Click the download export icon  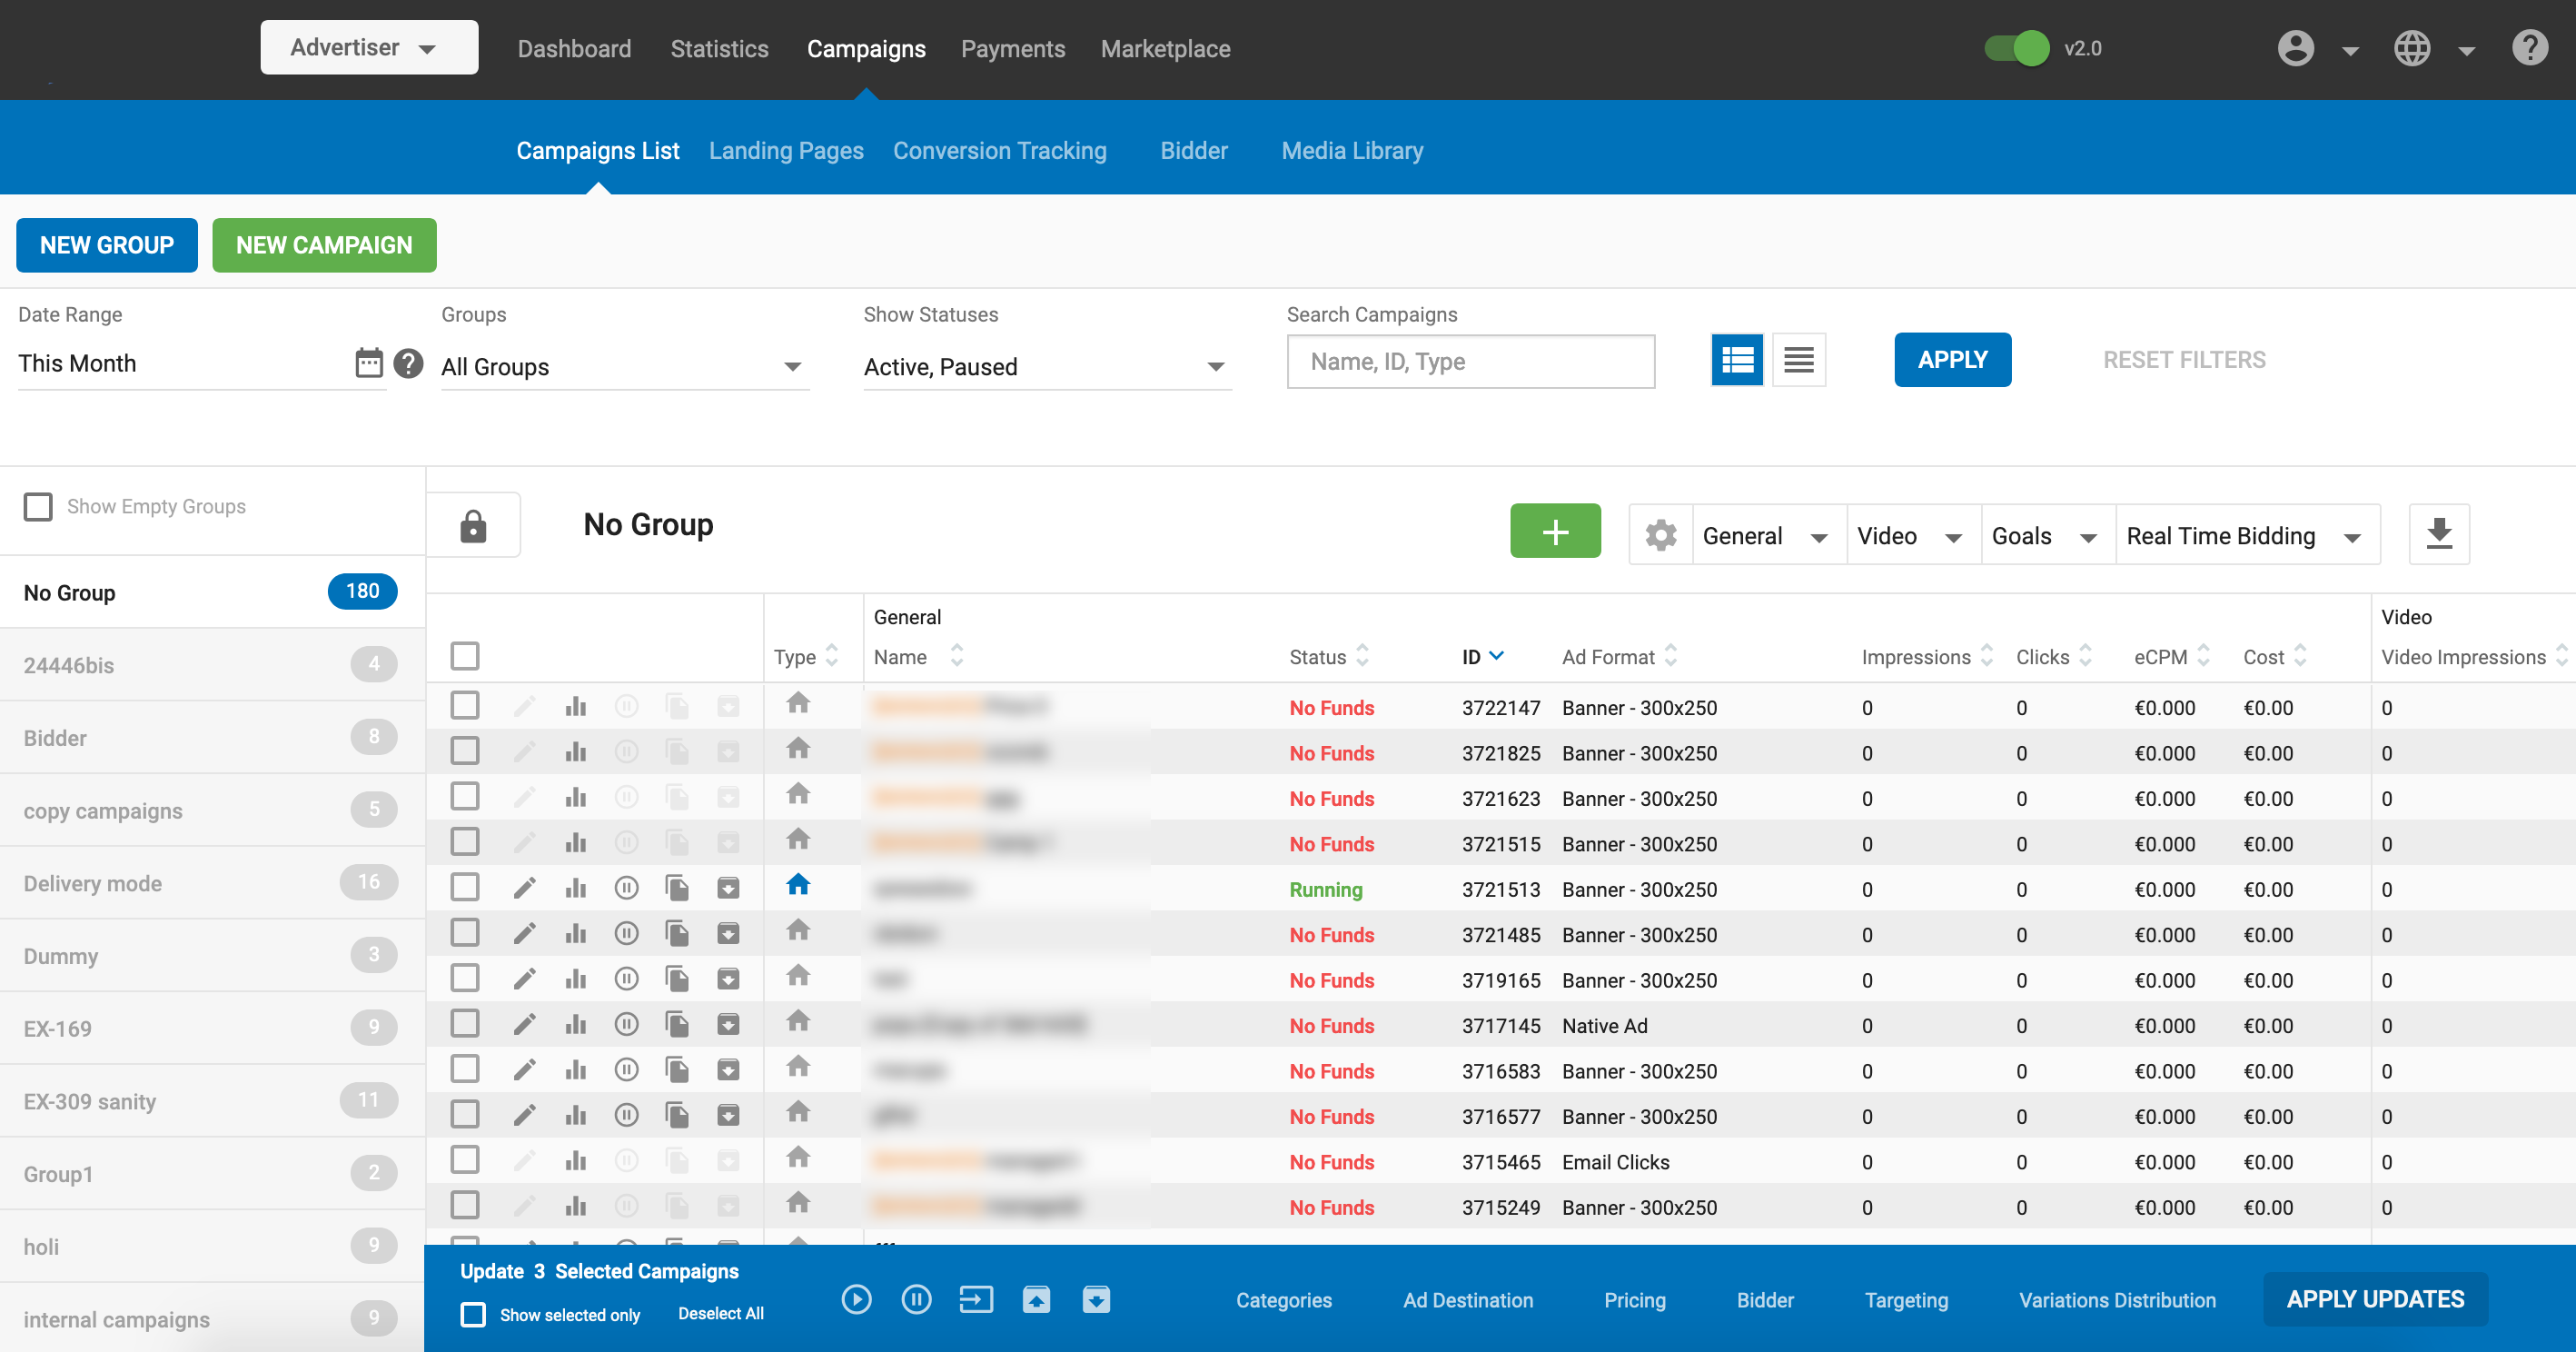click(2439, 534)
